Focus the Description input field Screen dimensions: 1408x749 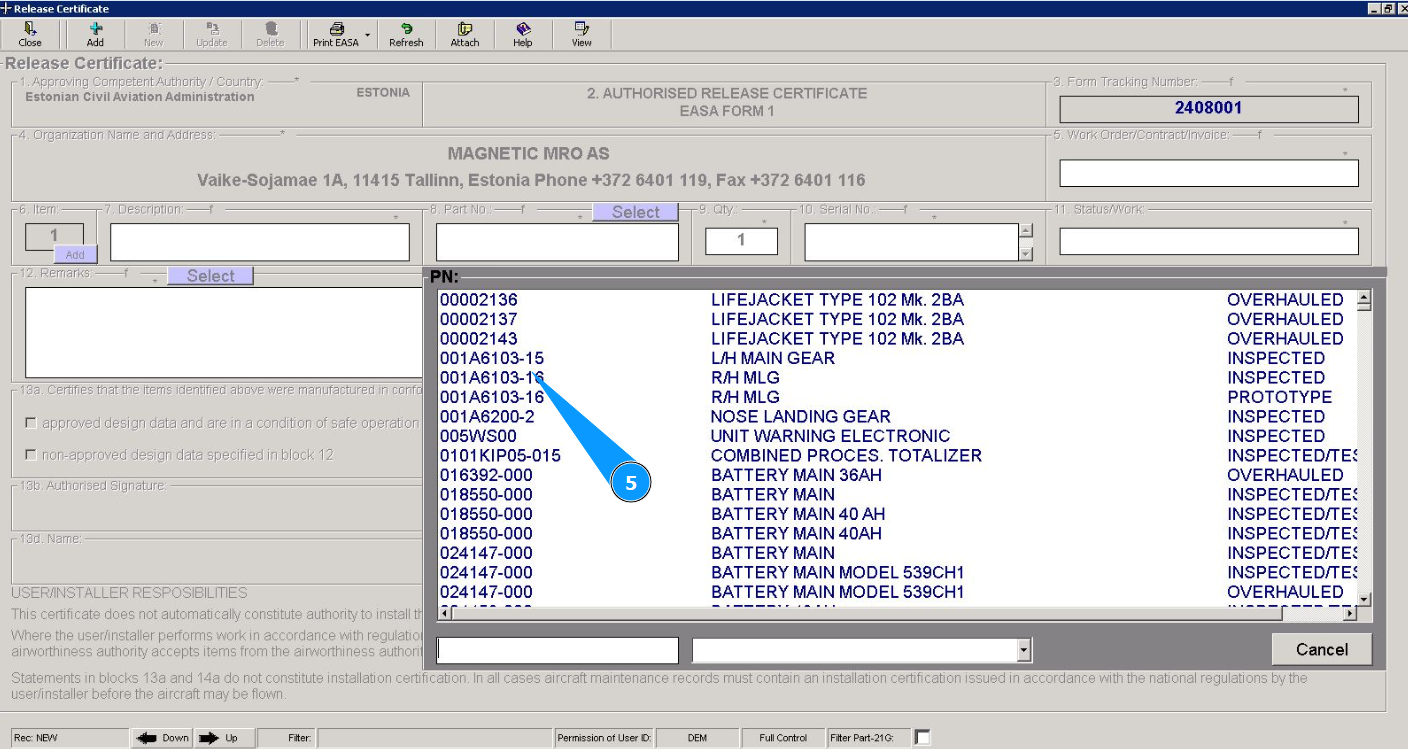[x=260, y=242]
